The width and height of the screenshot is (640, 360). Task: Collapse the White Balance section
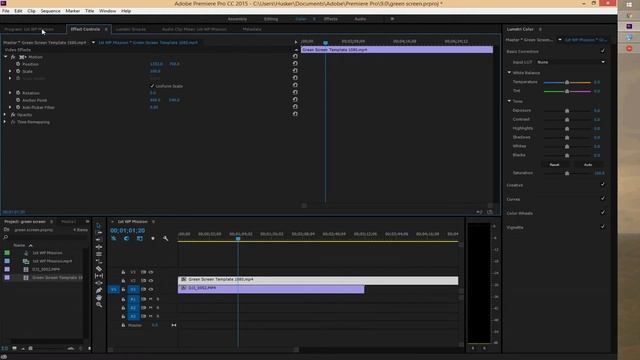509,73
